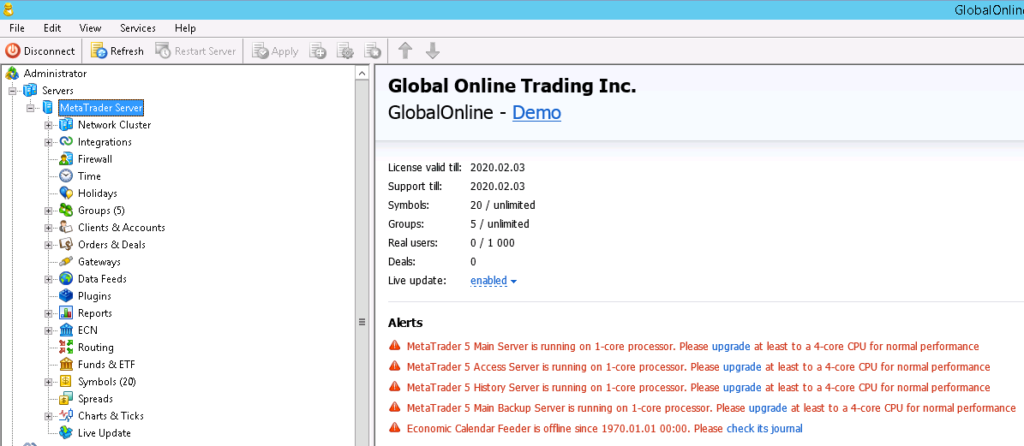Select MetaTrader Server tree item
The image size is (1024, 446).
click(x=101, y=108)
